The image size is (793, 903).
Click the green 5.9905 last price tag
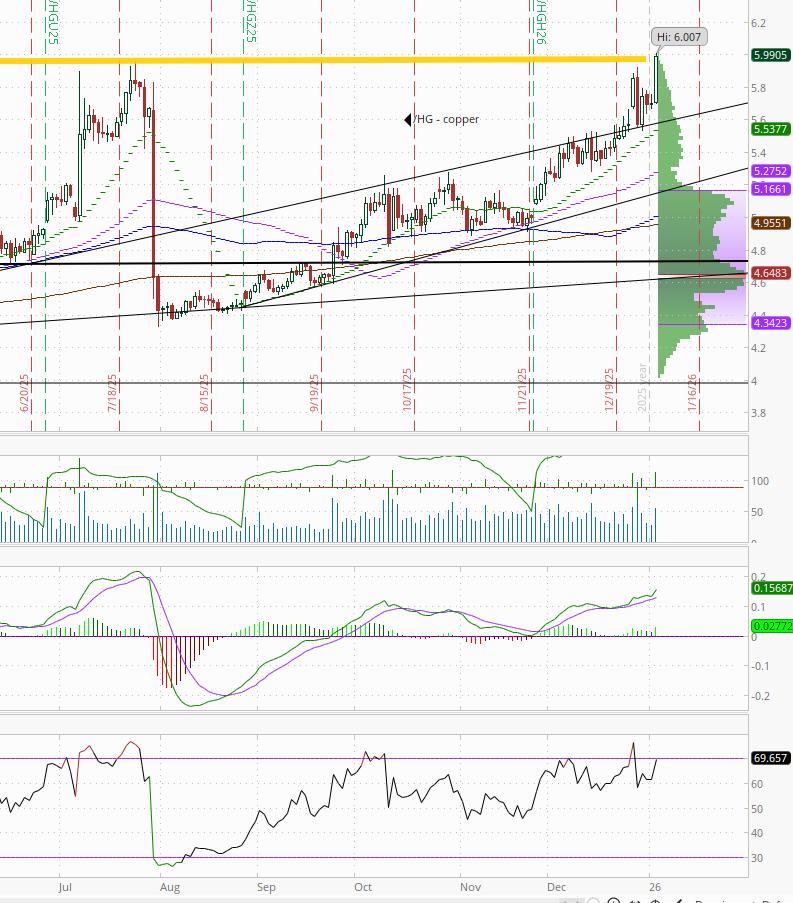770,55
